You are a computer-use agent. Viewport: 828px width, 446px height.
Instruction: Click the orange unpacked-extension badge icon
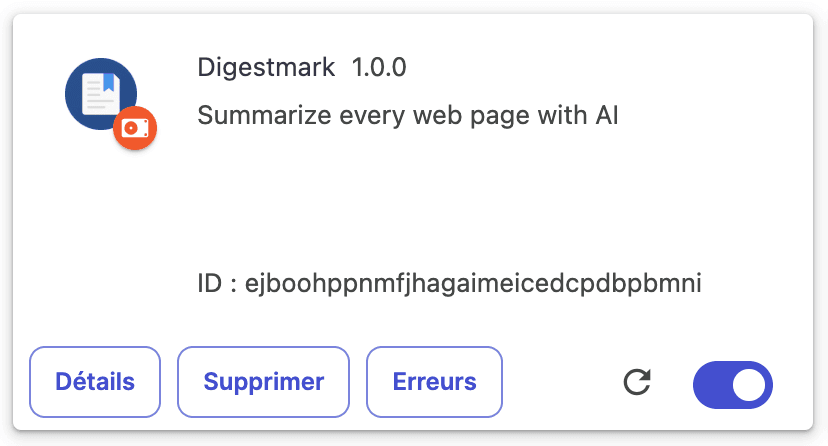135,128
